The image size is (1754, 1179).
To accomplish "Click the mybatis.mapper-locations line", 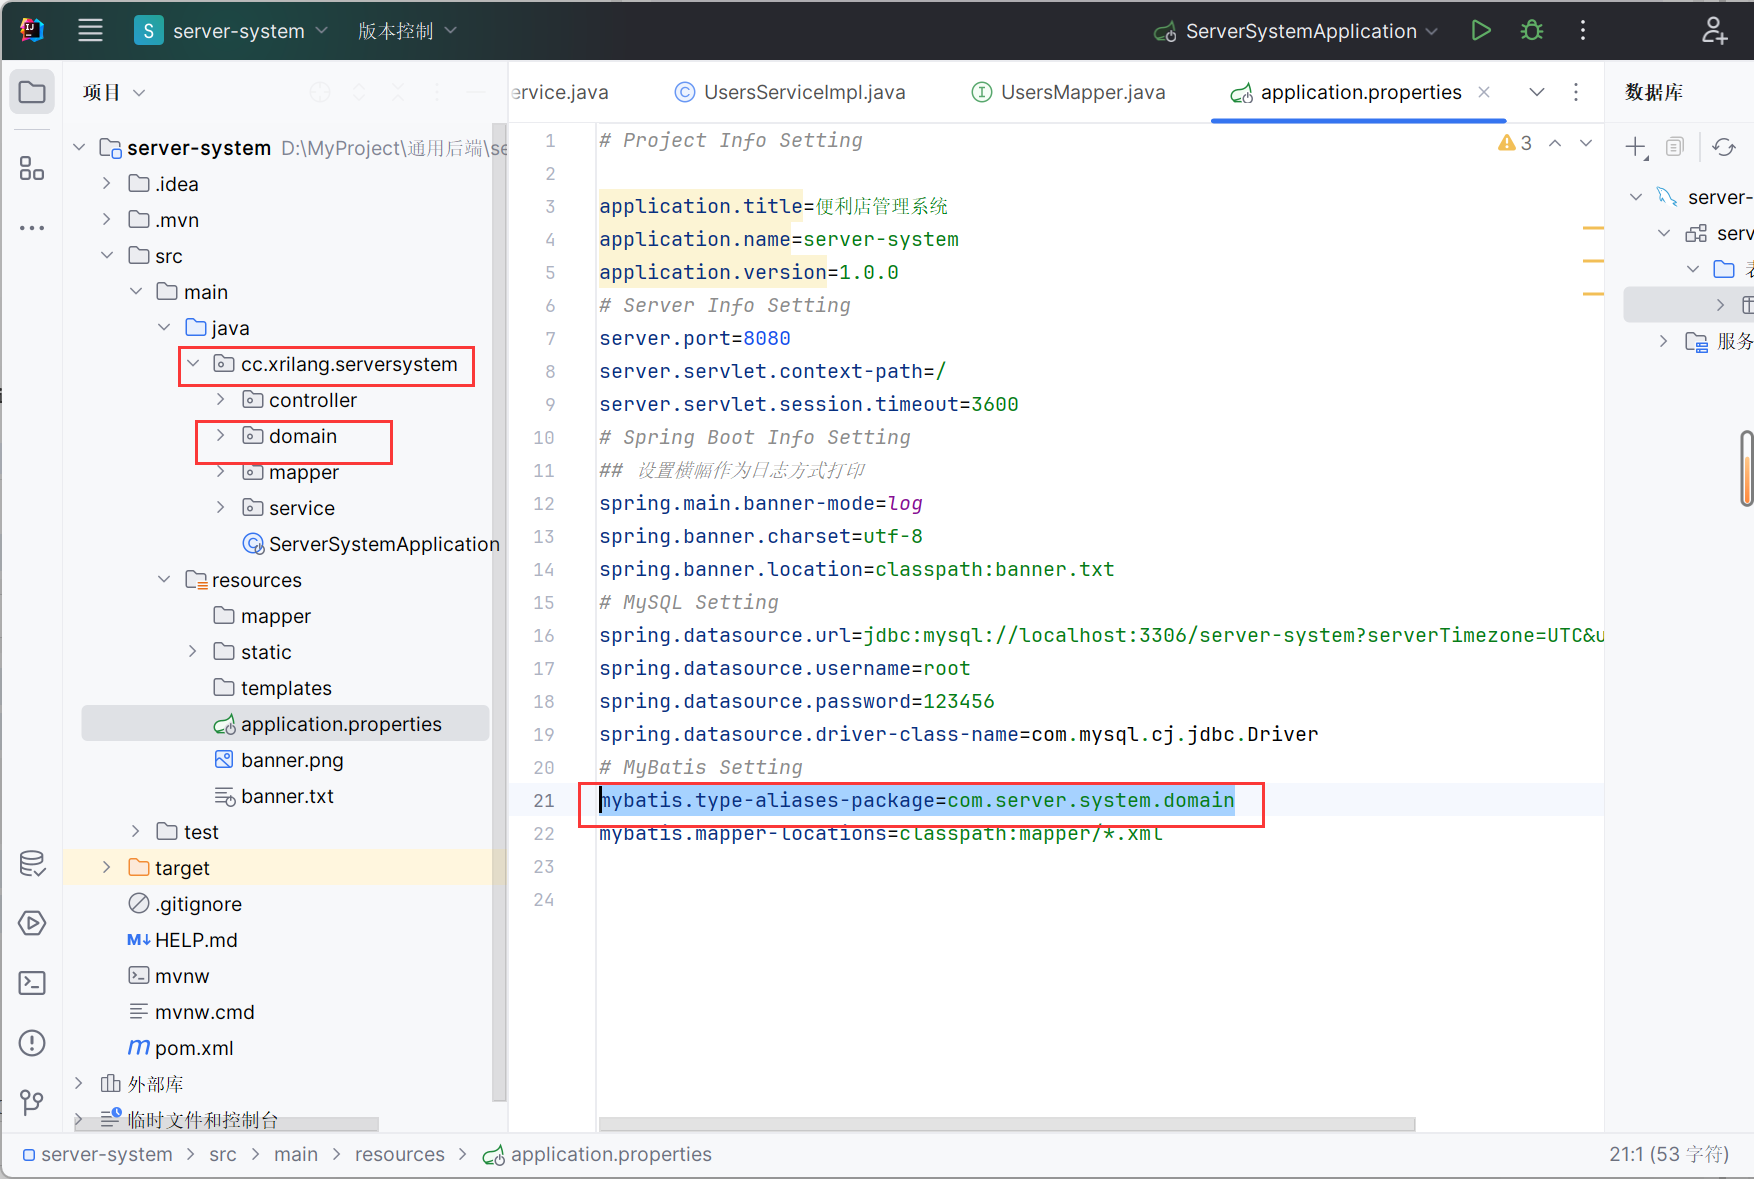I will tap(880, 834).
